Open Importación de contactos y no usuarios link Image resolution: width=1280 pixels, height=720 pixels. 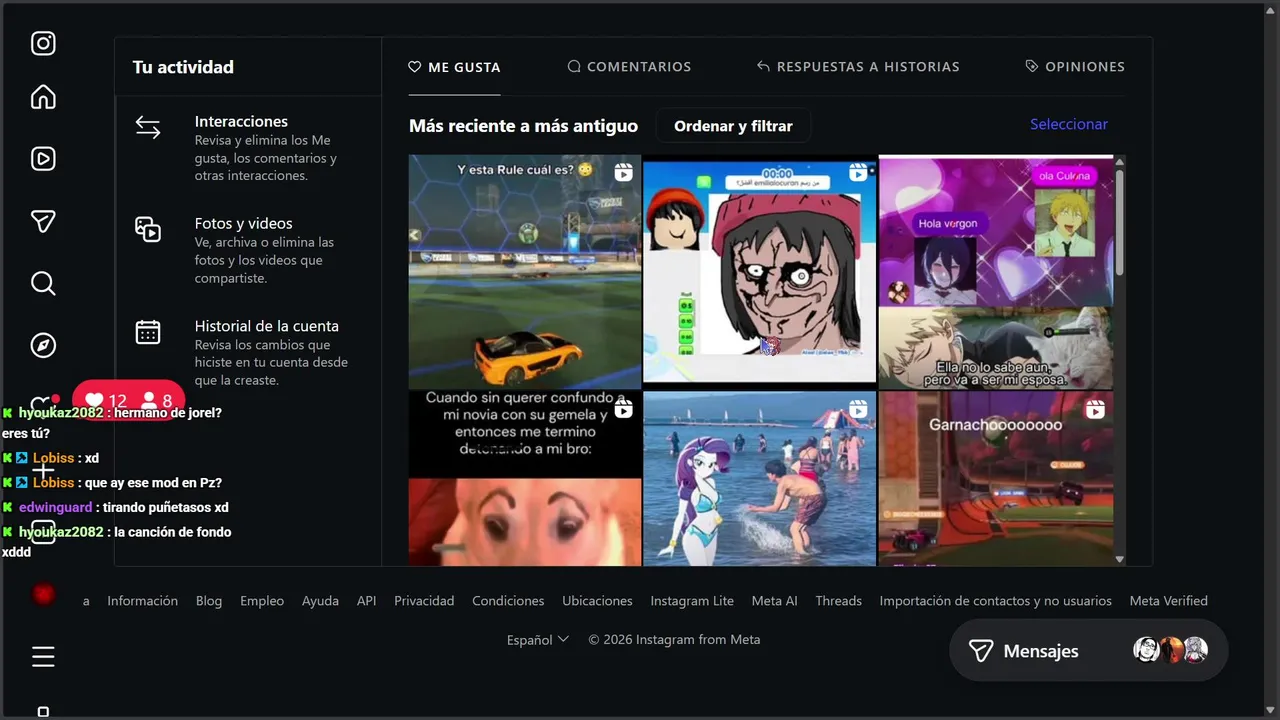(x=995, y=601)
